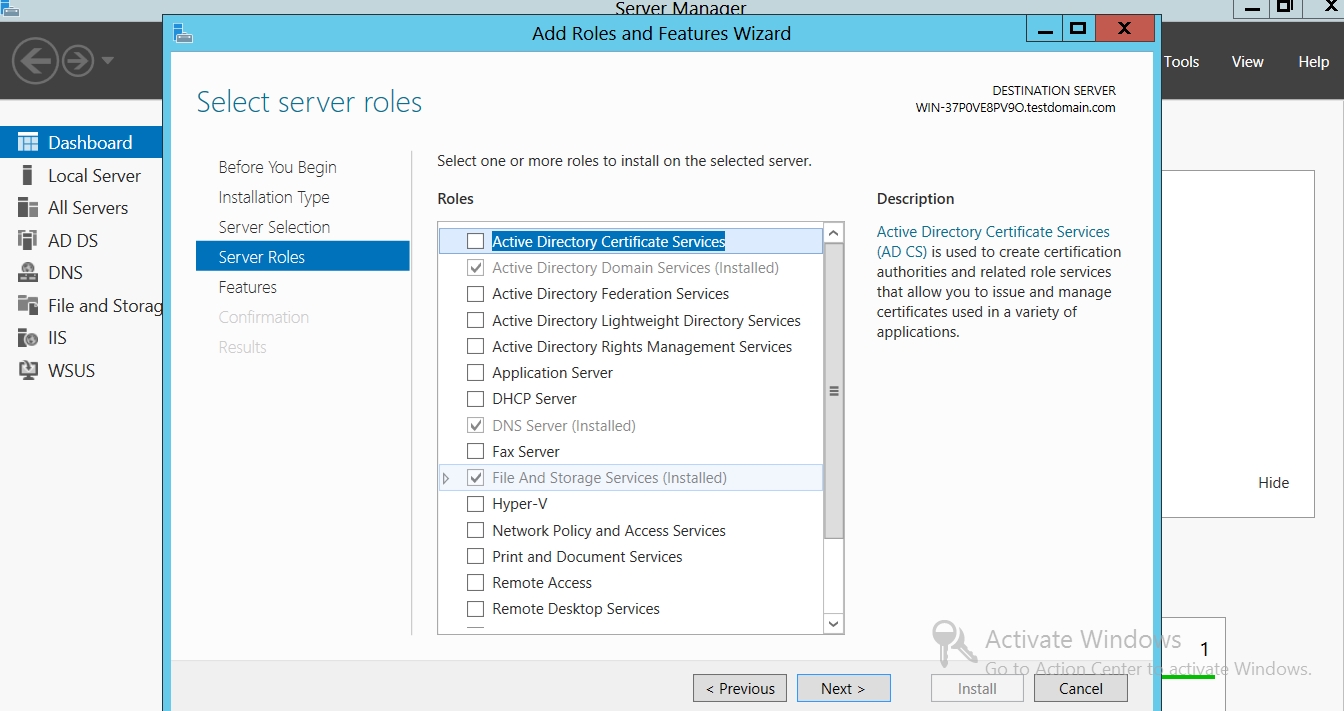Viewport: 1344px width, 711px height.
Task: Go to Before You Begin step
Action: coord(277,167)
